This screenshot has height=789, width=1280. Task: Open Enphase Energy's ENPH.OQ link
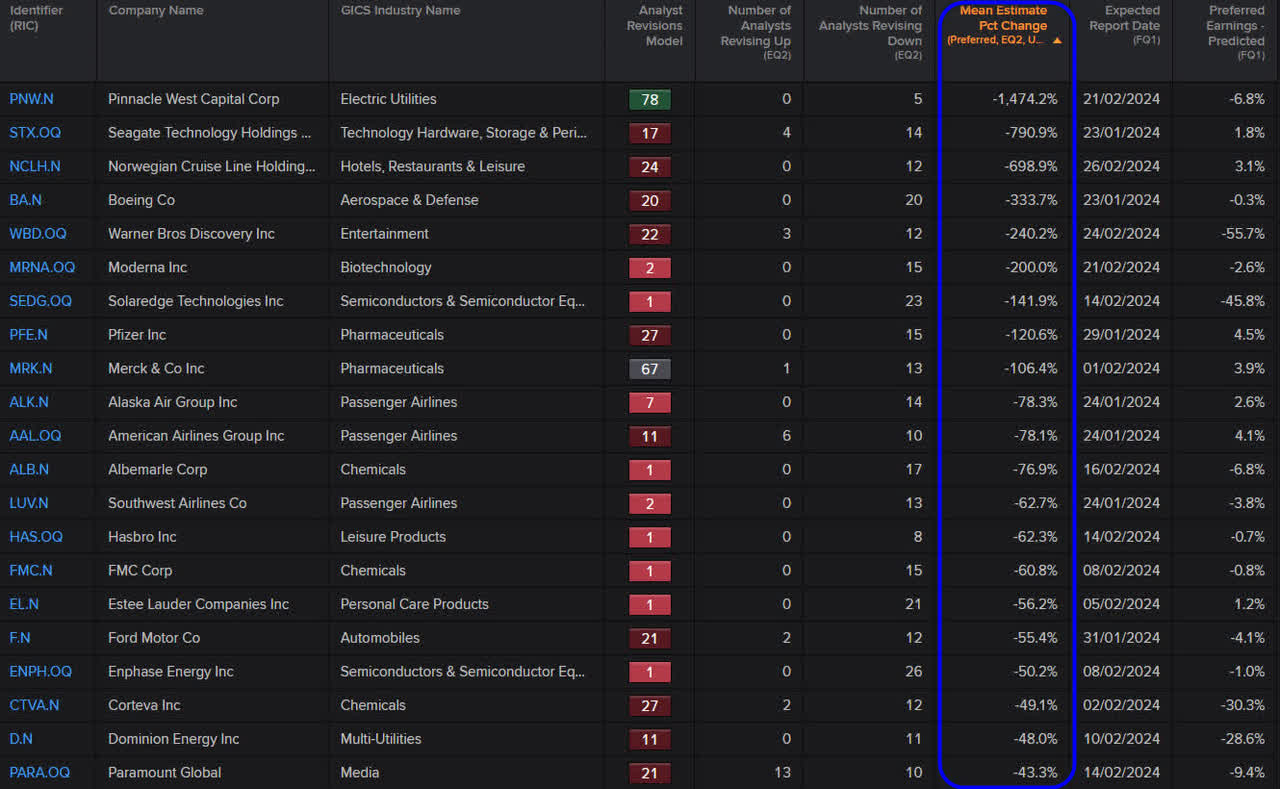40,671
